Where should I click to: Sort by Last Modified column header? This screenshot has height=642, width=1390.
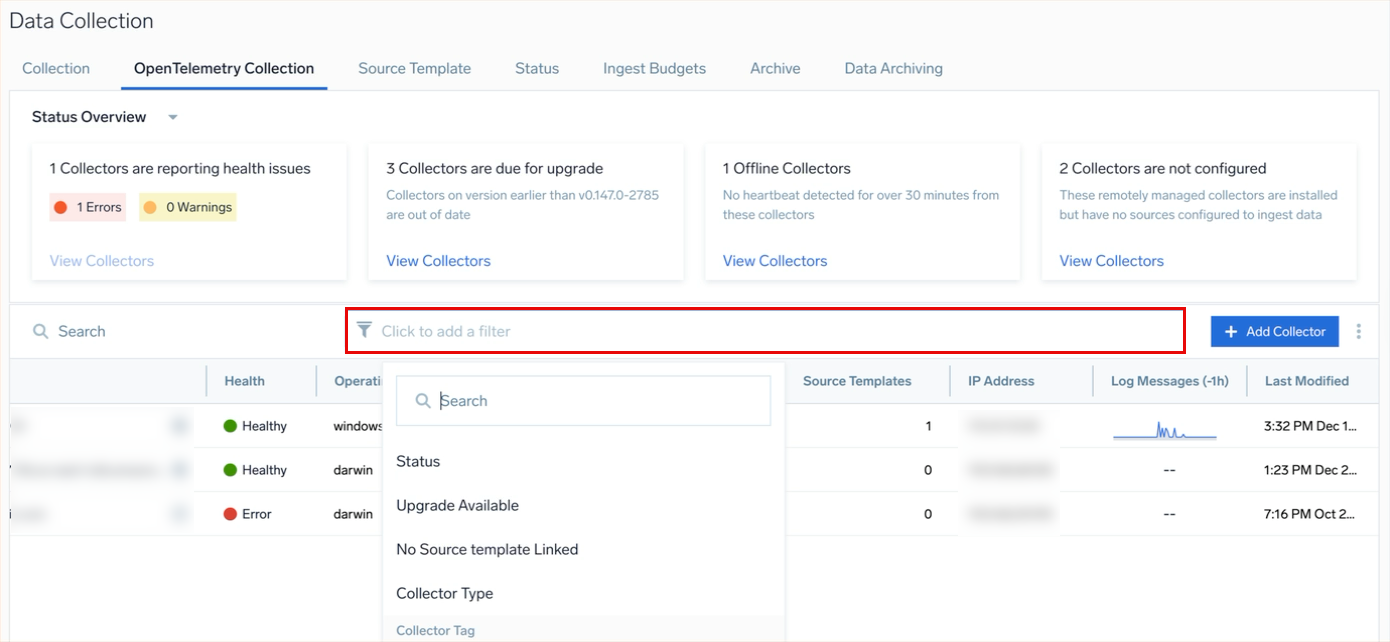pyautogui.click(x=1306, y=381)
